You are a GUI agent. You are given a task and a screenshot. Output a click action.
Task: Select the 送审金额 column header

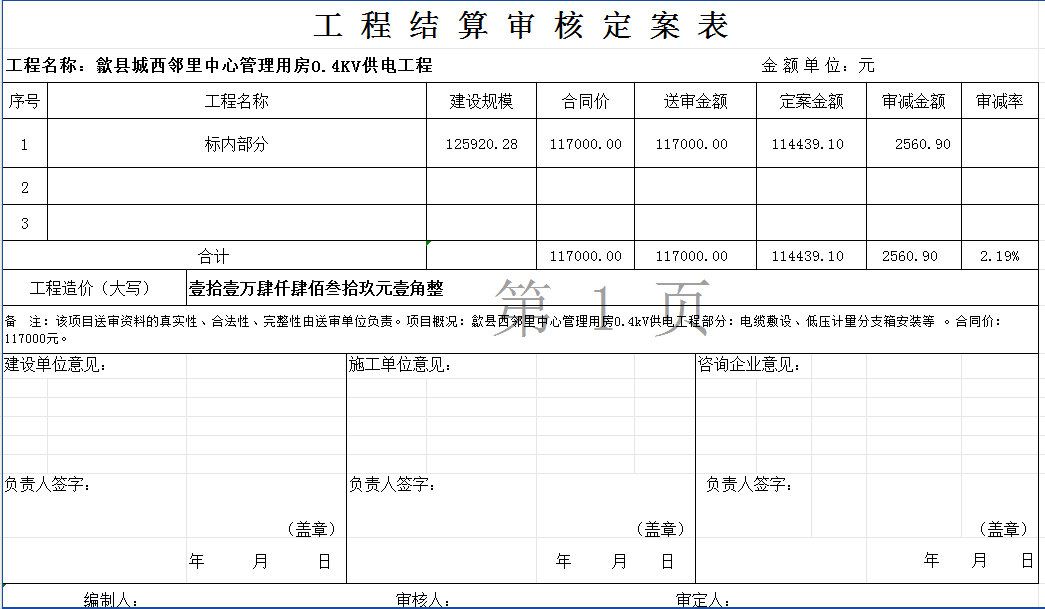tap(695, 101)
